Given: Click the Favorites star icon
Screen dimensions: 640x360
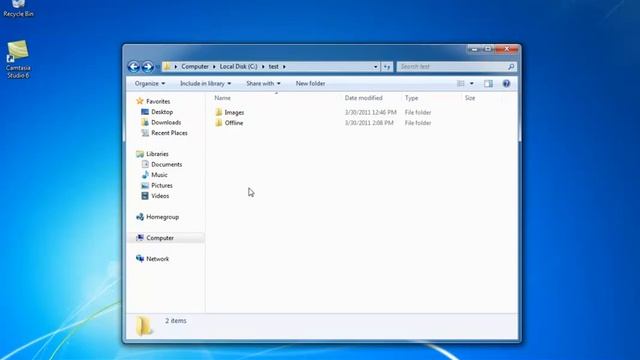Looking at the screenshot, I should tap(140, 101).
